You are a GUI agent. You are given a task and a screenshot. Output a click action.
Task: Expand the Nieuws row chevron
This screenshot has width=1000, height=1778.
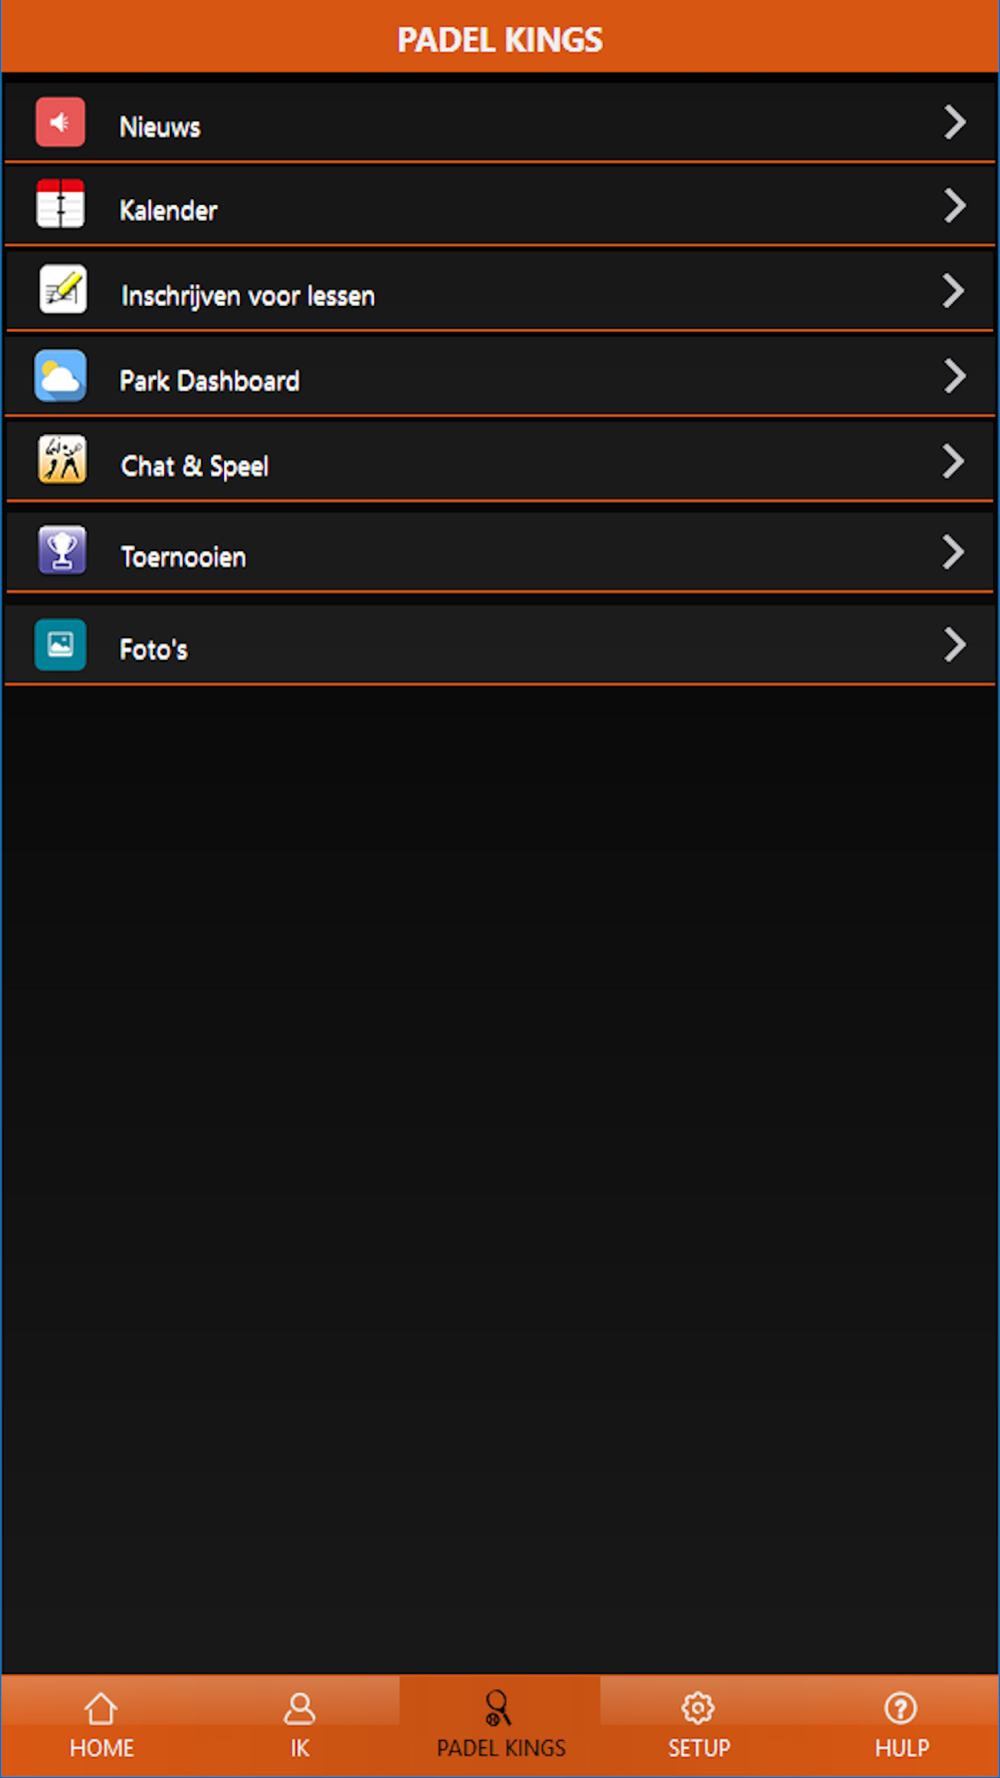(x=955, y=122)
